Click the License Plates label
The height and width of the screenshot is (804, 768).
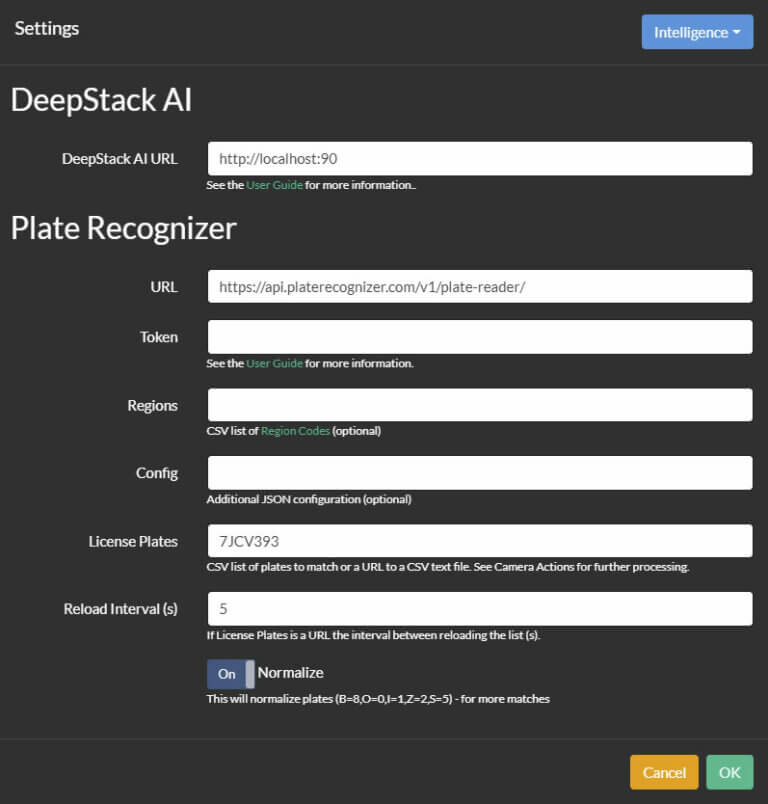[x=133, y=541]
